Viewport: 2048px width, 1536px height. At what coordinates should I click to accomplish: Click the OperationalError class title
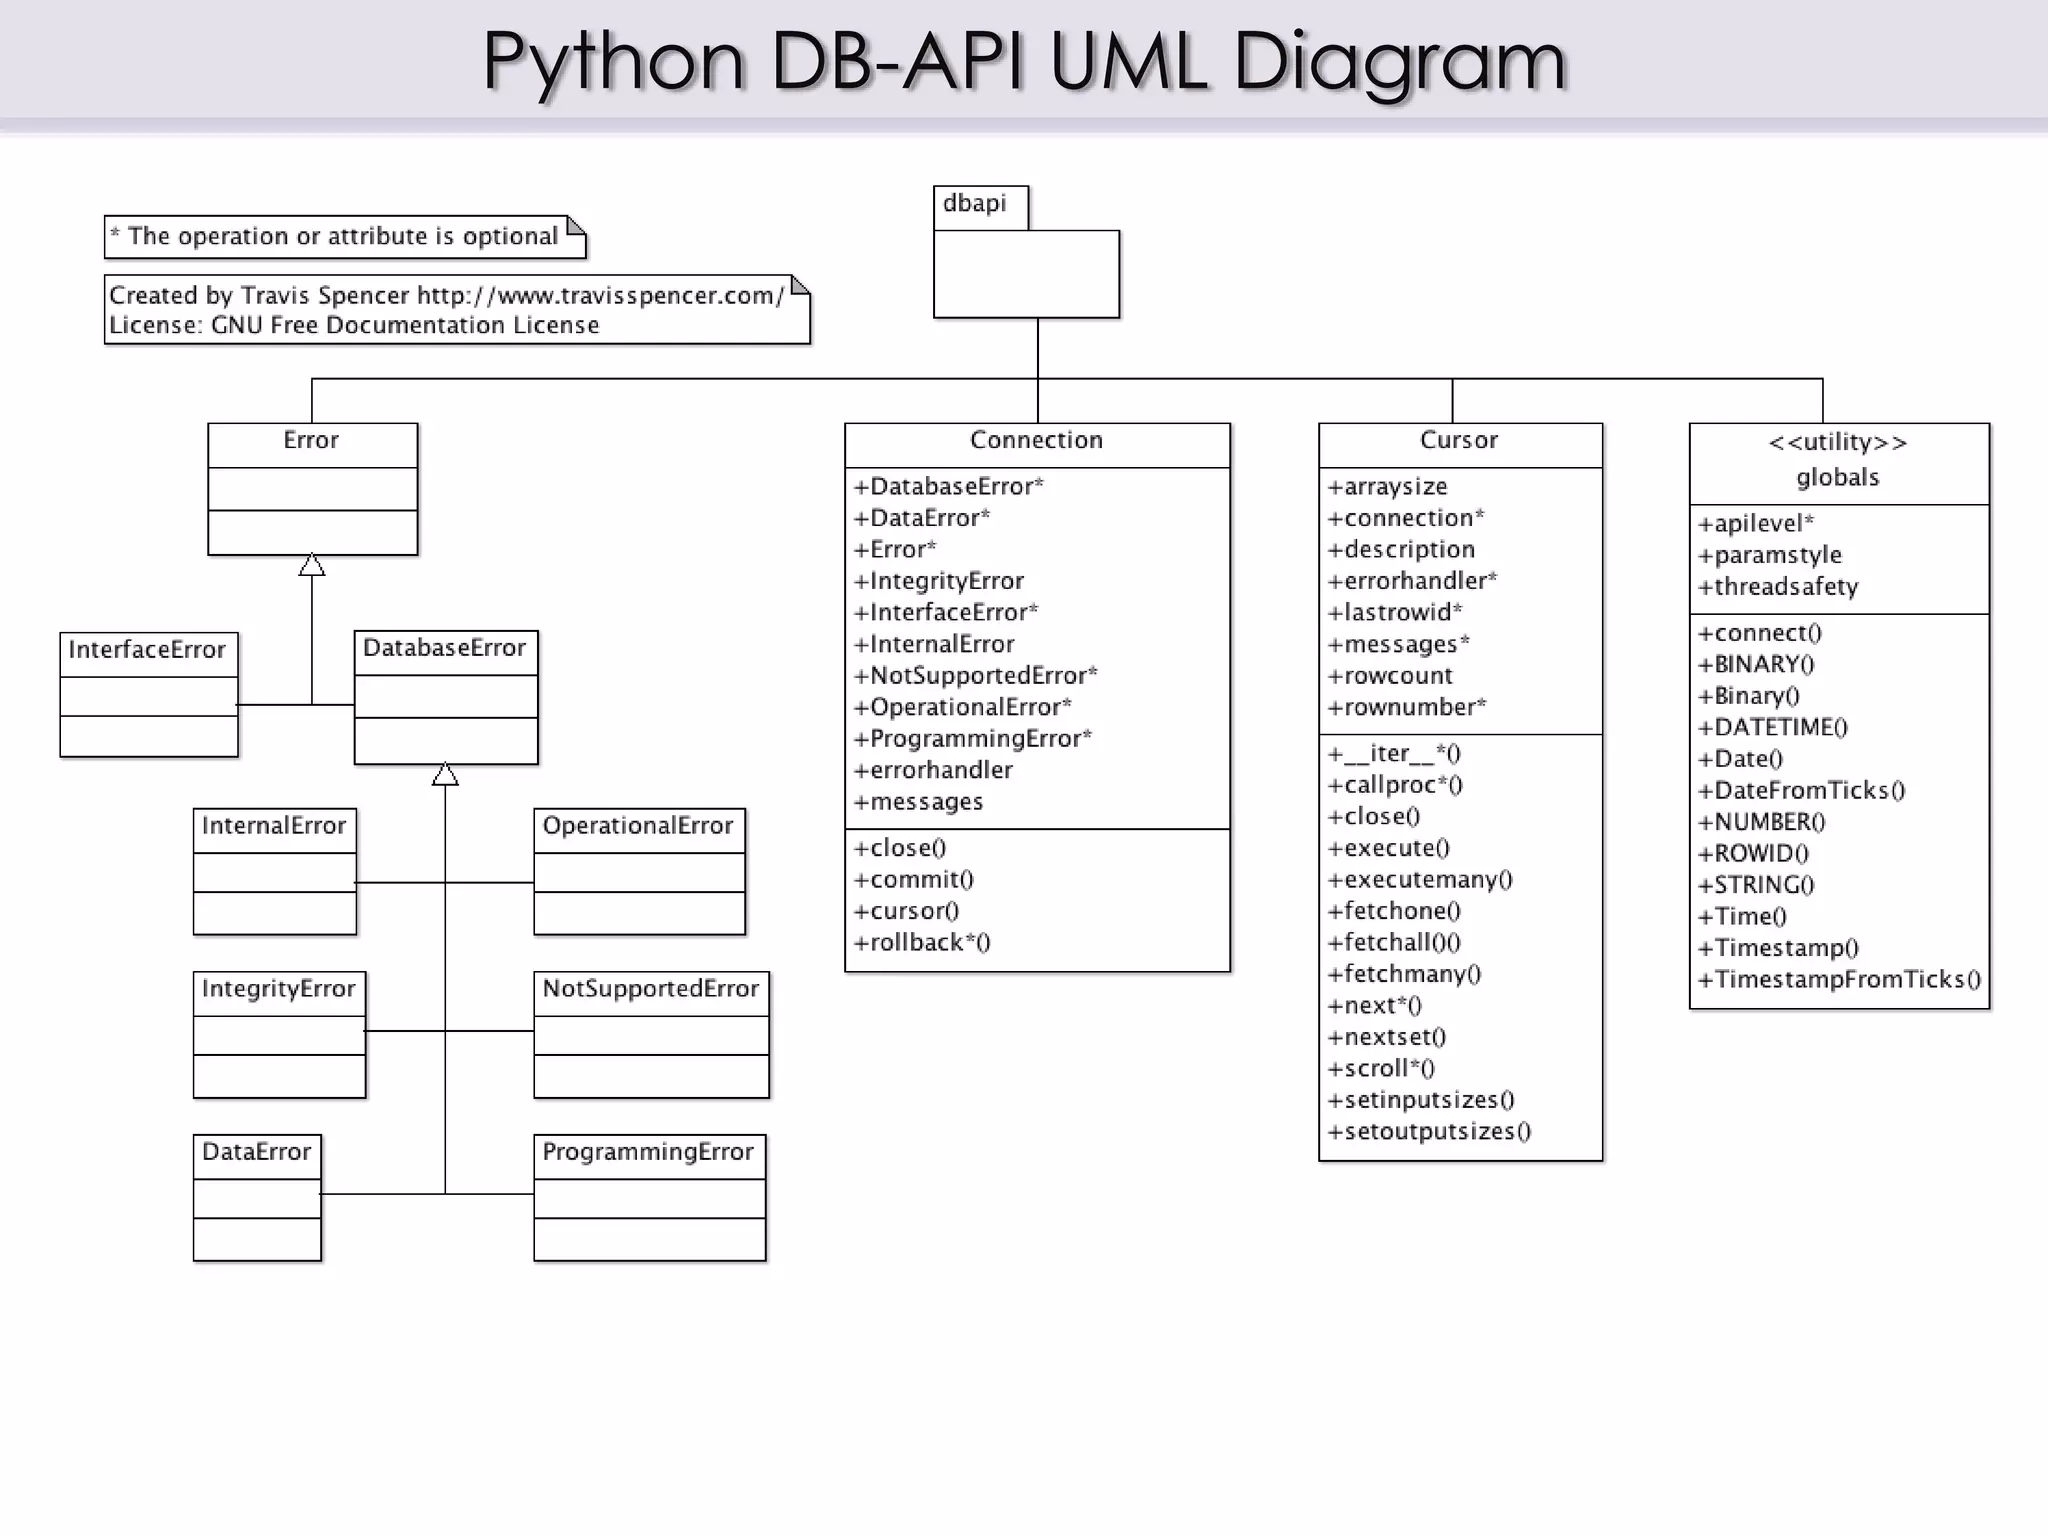638,827
